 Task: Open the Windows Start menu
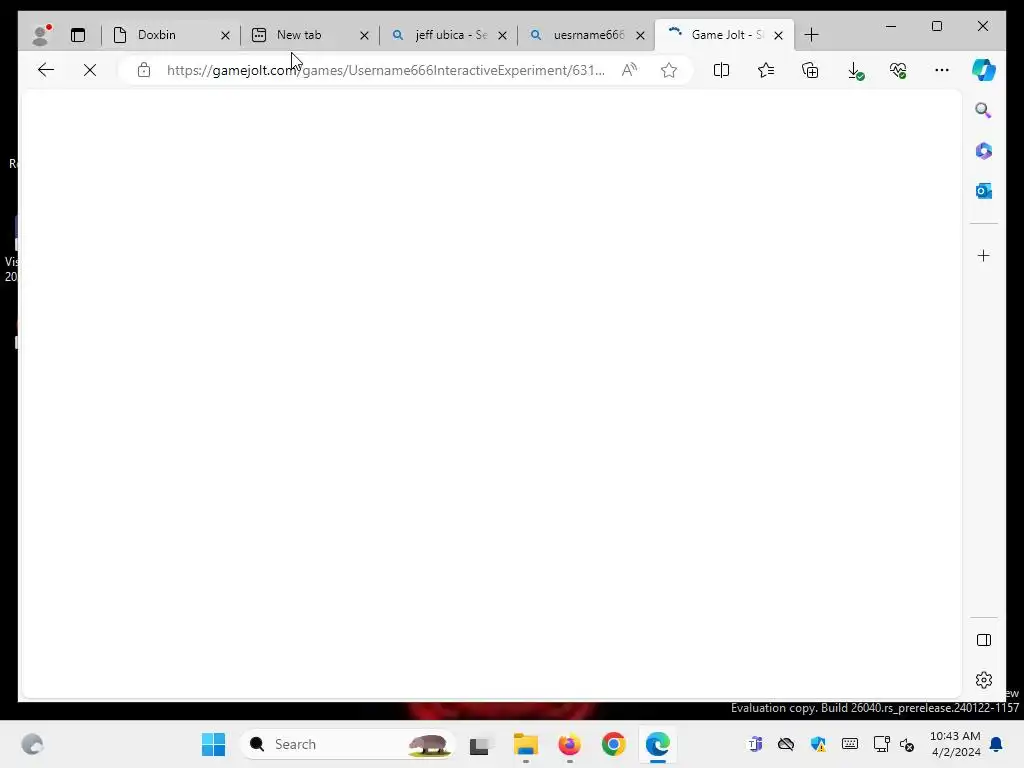[214, 744]
